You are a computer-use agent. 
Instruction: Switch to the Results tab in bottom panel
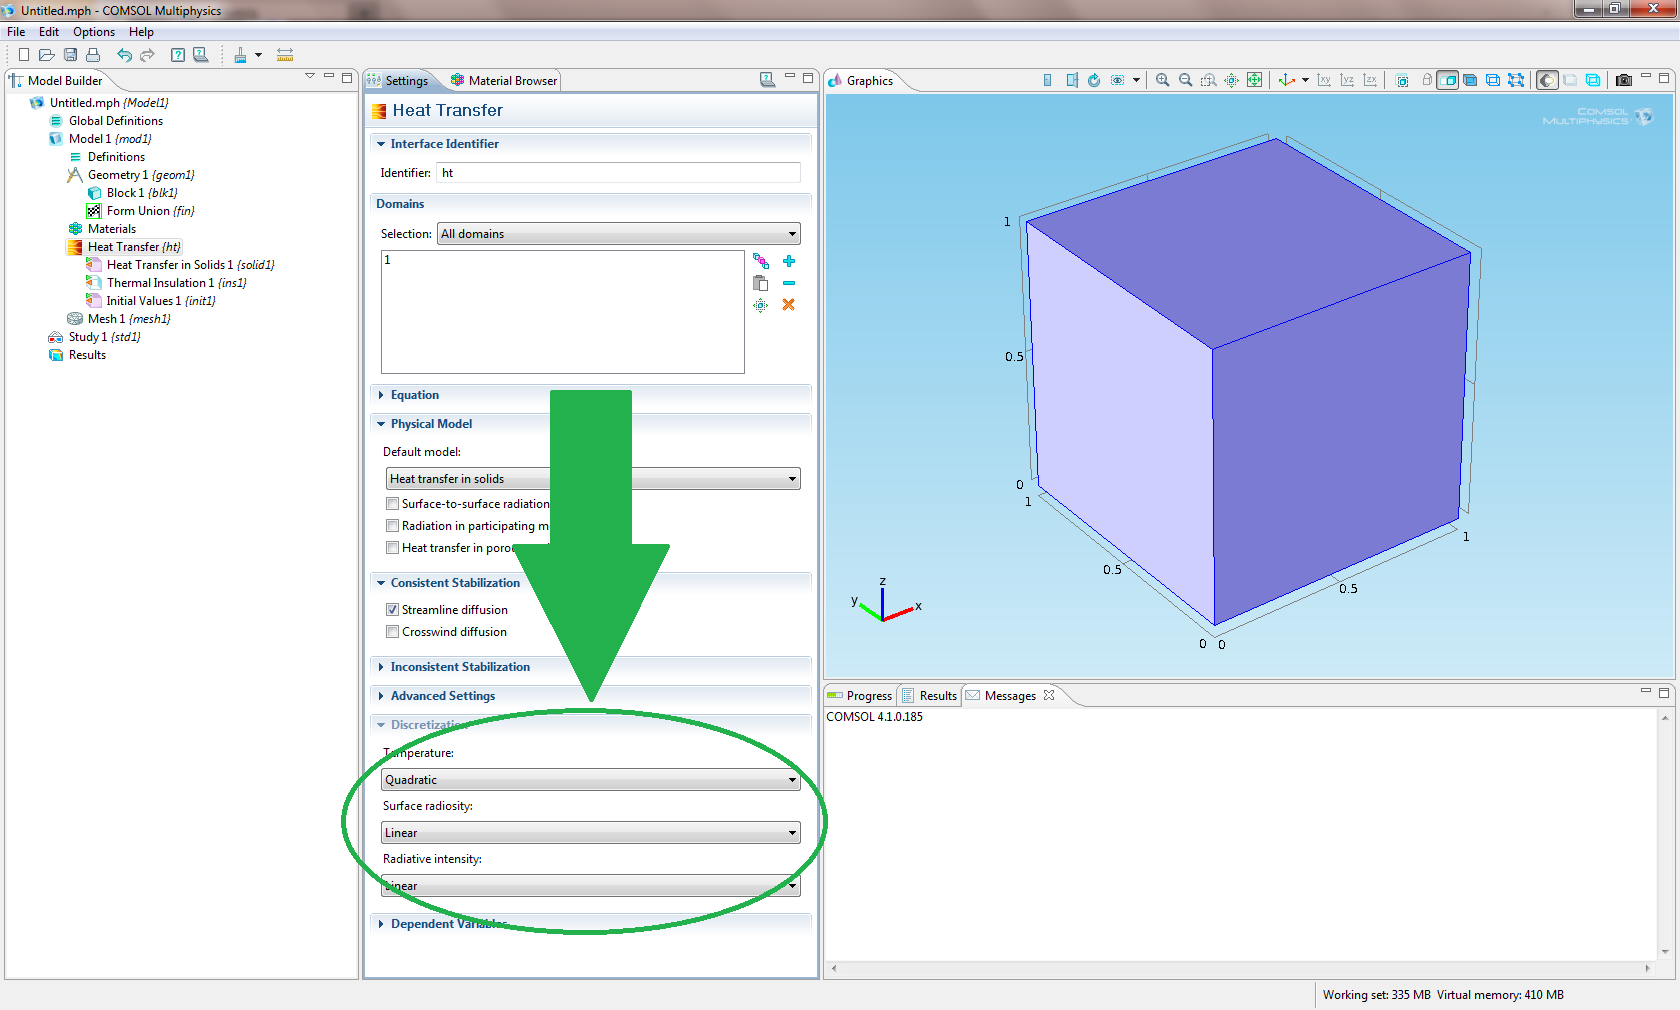point(929,696)
